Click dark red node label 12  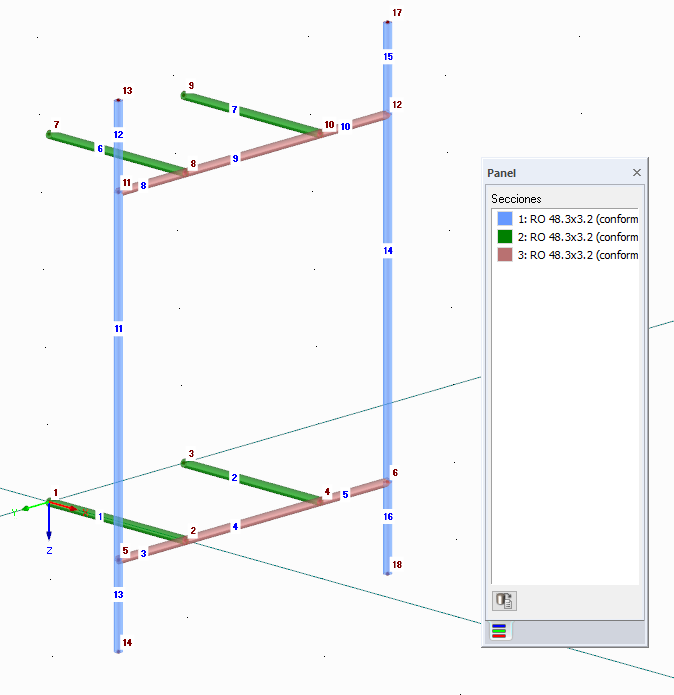click(397, 105)
